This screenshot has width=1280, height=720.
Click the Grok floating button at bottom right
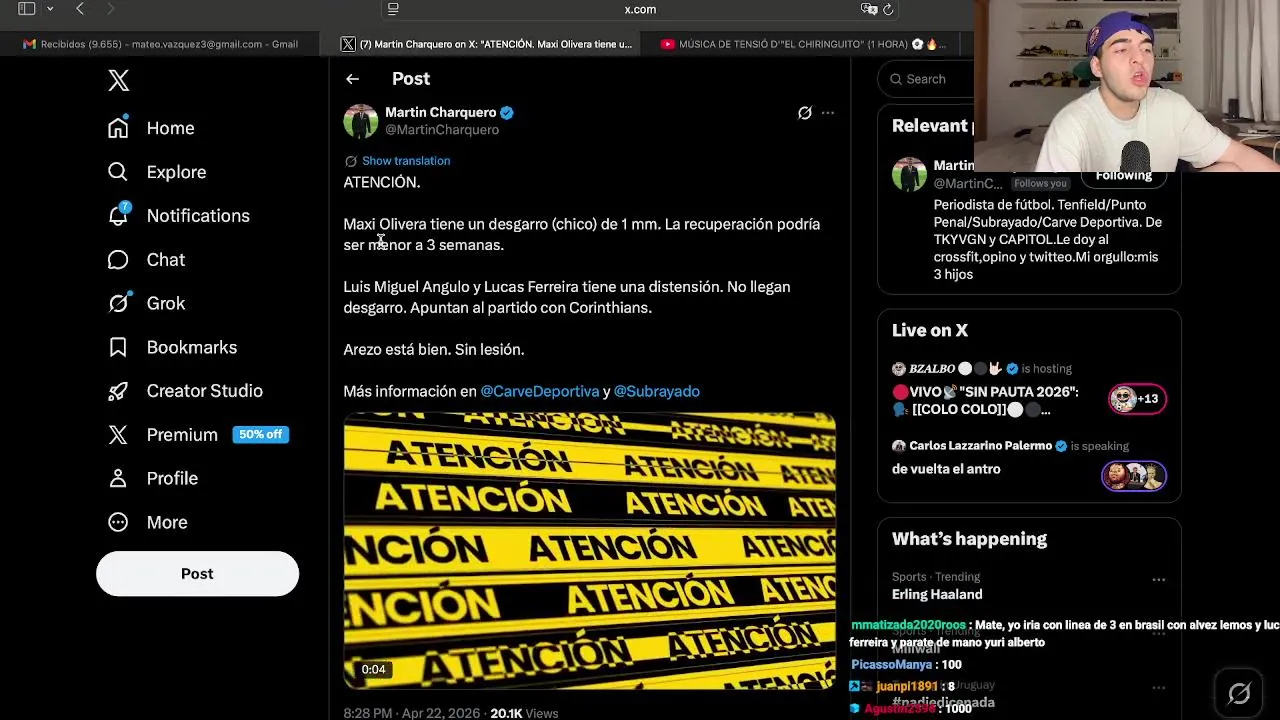[1239, 693]
